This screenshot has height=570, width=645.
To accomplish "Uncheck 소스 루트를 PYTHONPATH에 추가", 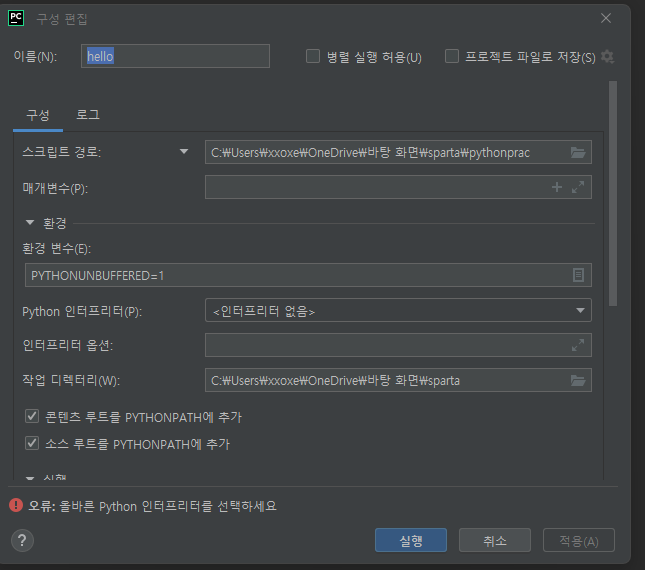I will pyautogui.click(x=32, y=443).
